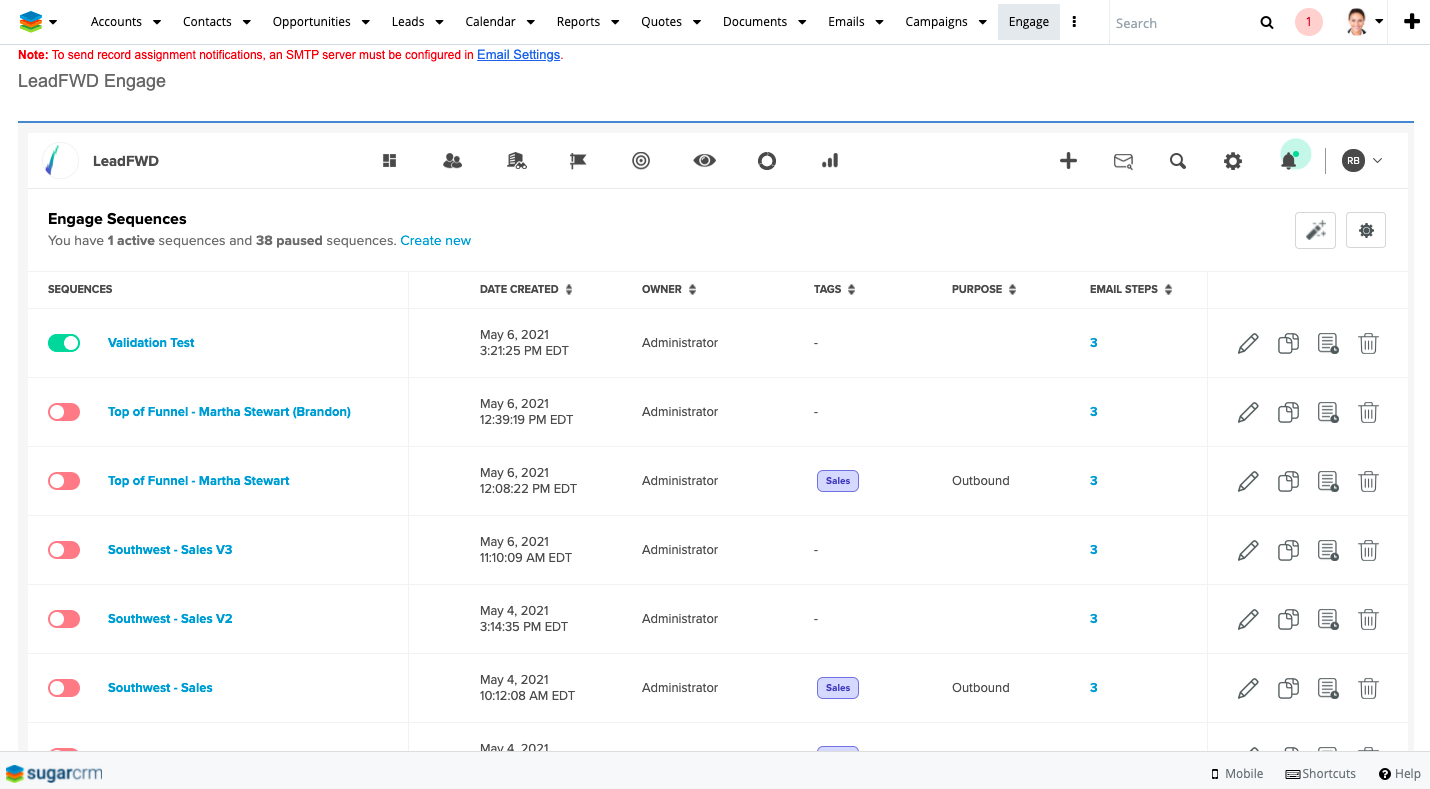Open the LeadFWD gear settings icon
This screenshot has height=789, width=1430.
tap(1233, 160)
